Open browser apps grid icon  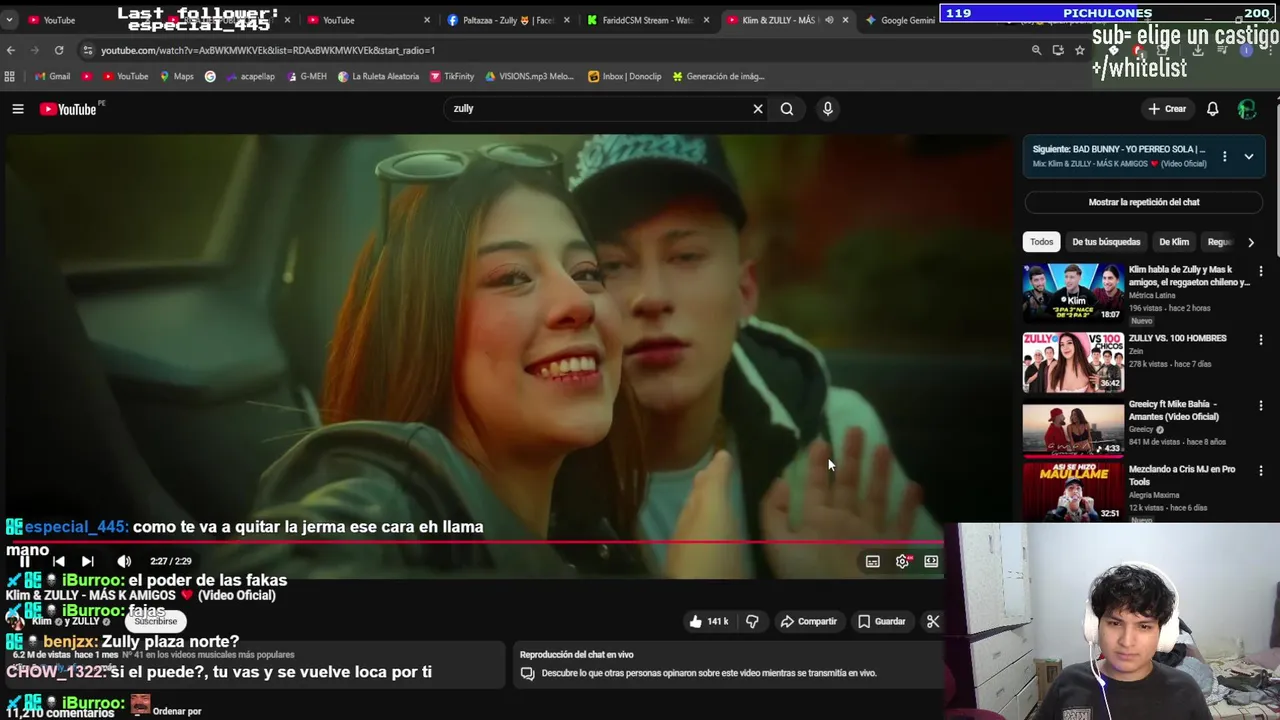pyautogui.click(x=10, y=76)
